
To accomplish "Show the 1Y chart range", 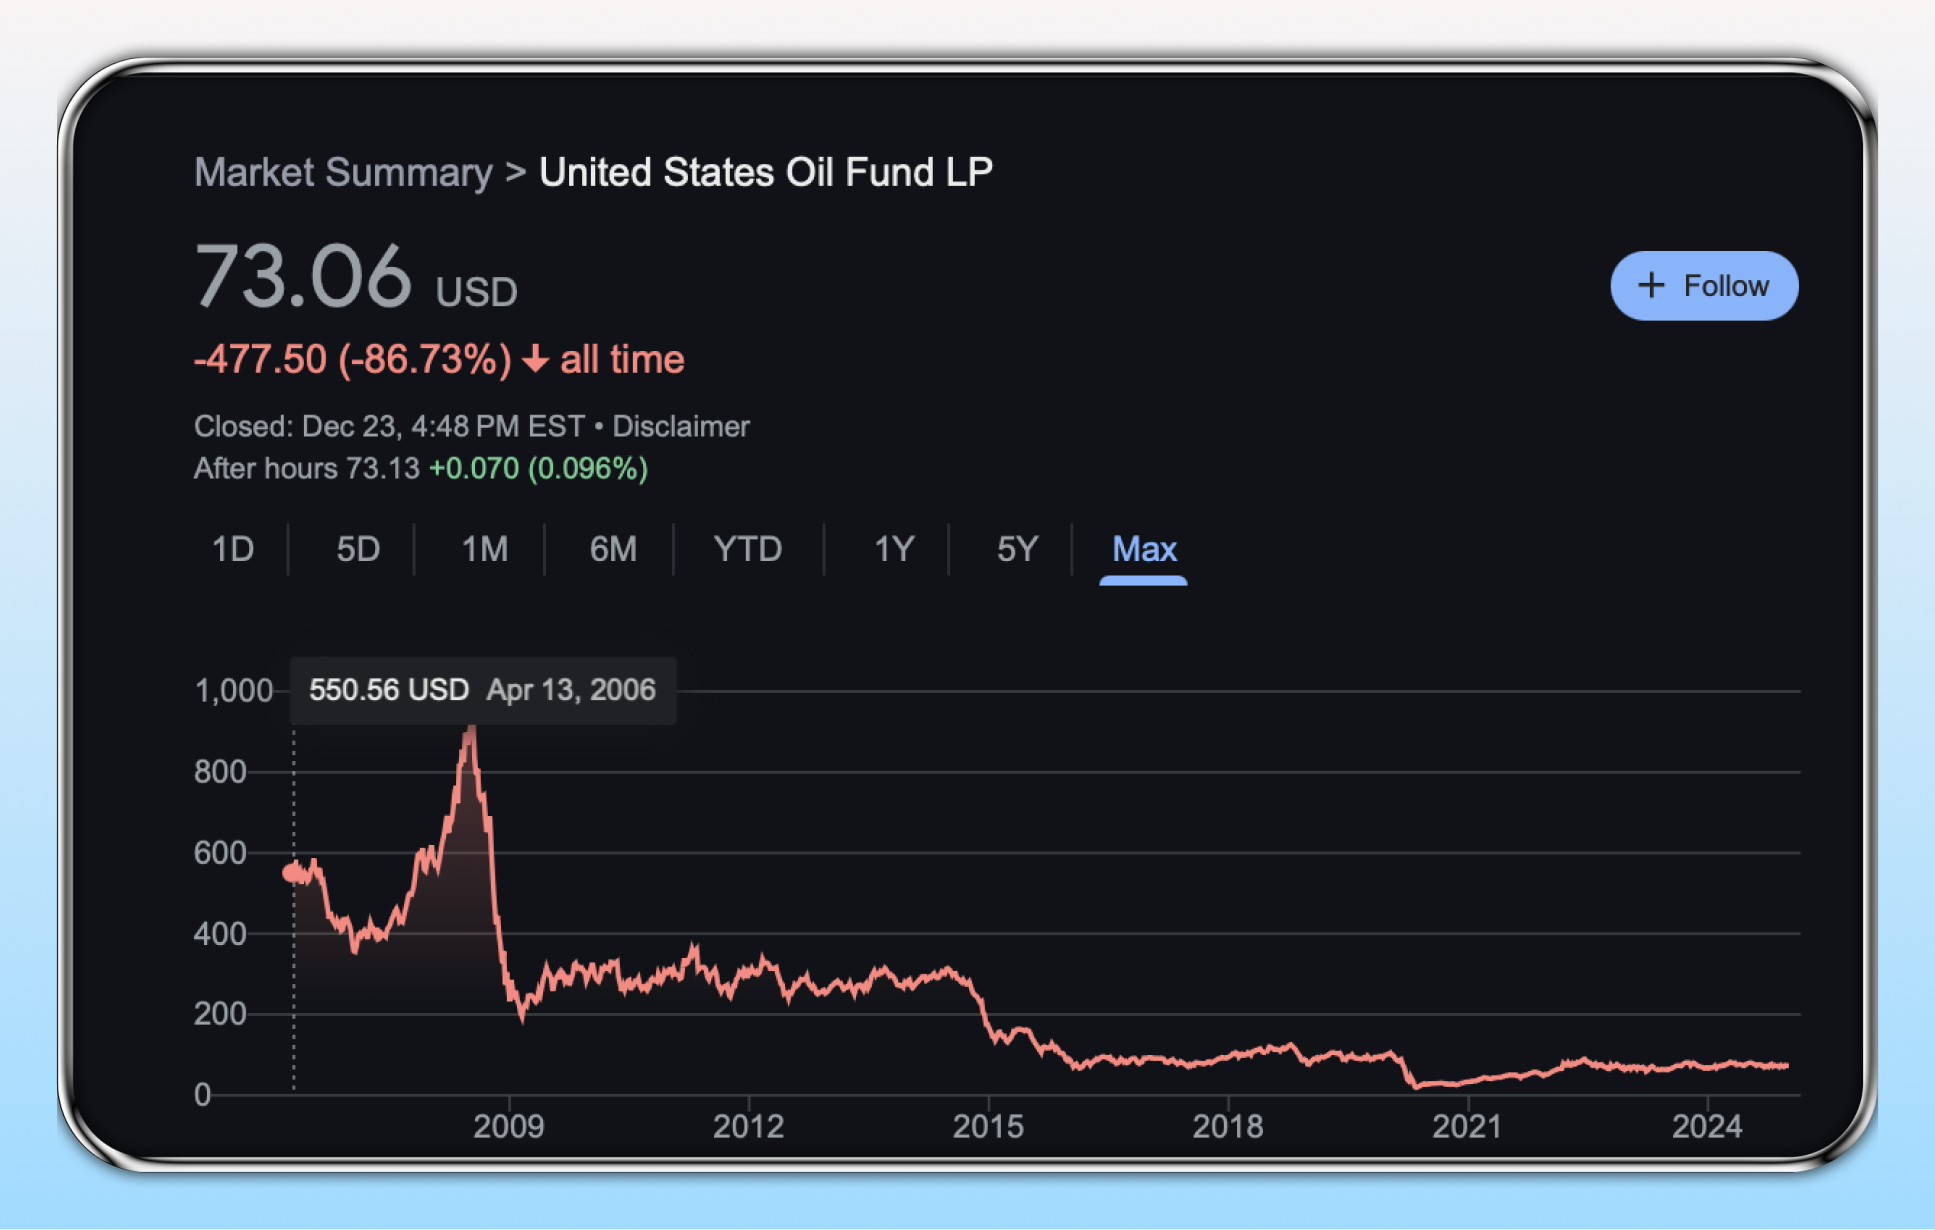I will [x=894, y=549].
